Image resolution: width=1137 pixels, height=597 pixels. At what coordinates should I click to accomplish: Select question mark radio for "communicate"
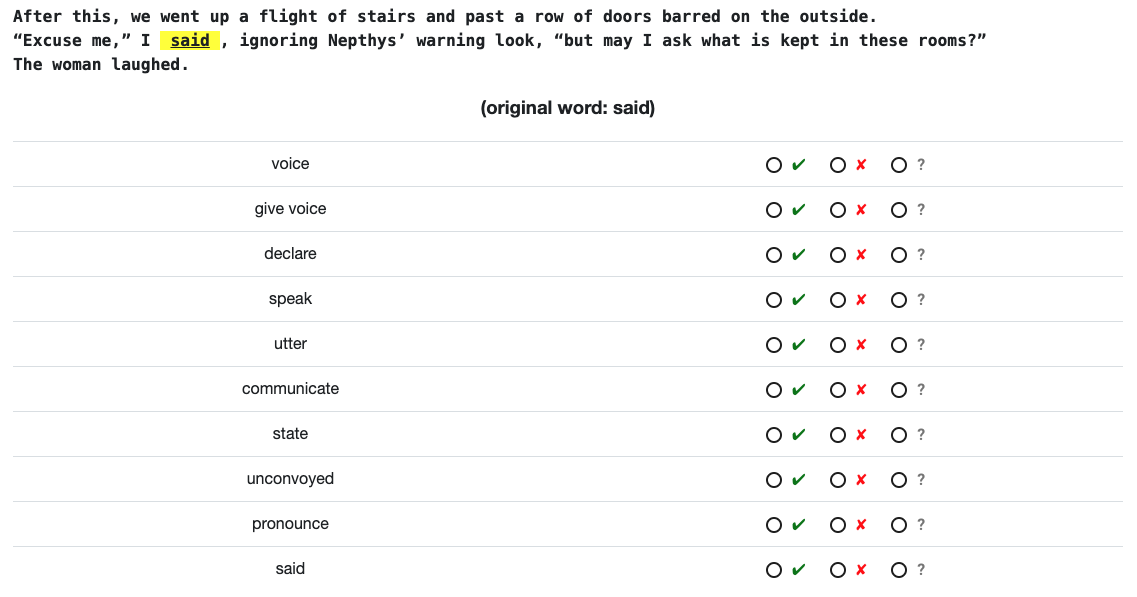pos(898,390)
